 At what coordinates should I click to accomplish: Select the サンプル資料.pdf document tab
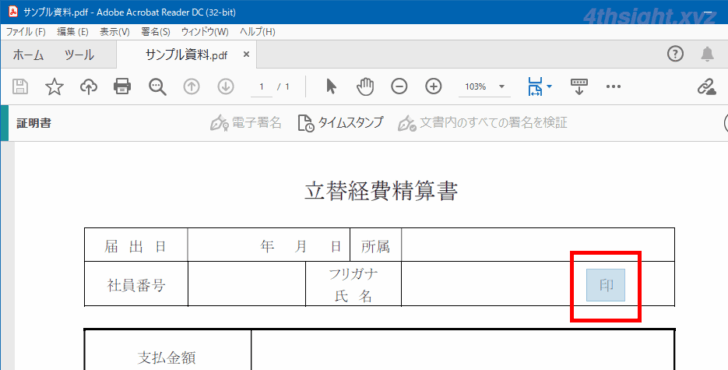186,55
